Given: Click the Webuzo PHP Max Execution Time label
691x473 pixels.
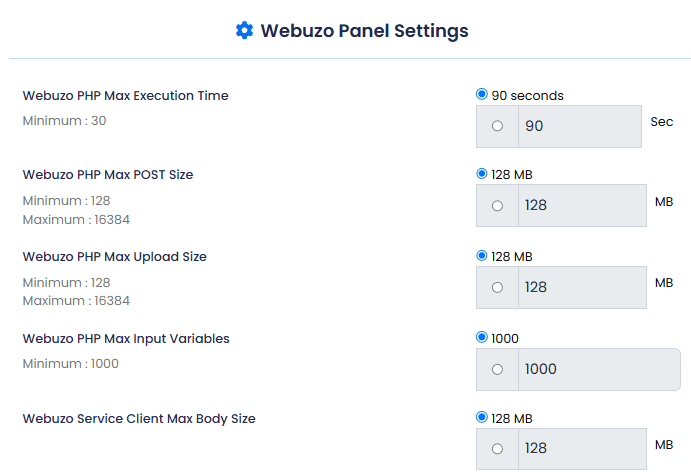Looking at the screenshot, I should click(x=126, y=96).
